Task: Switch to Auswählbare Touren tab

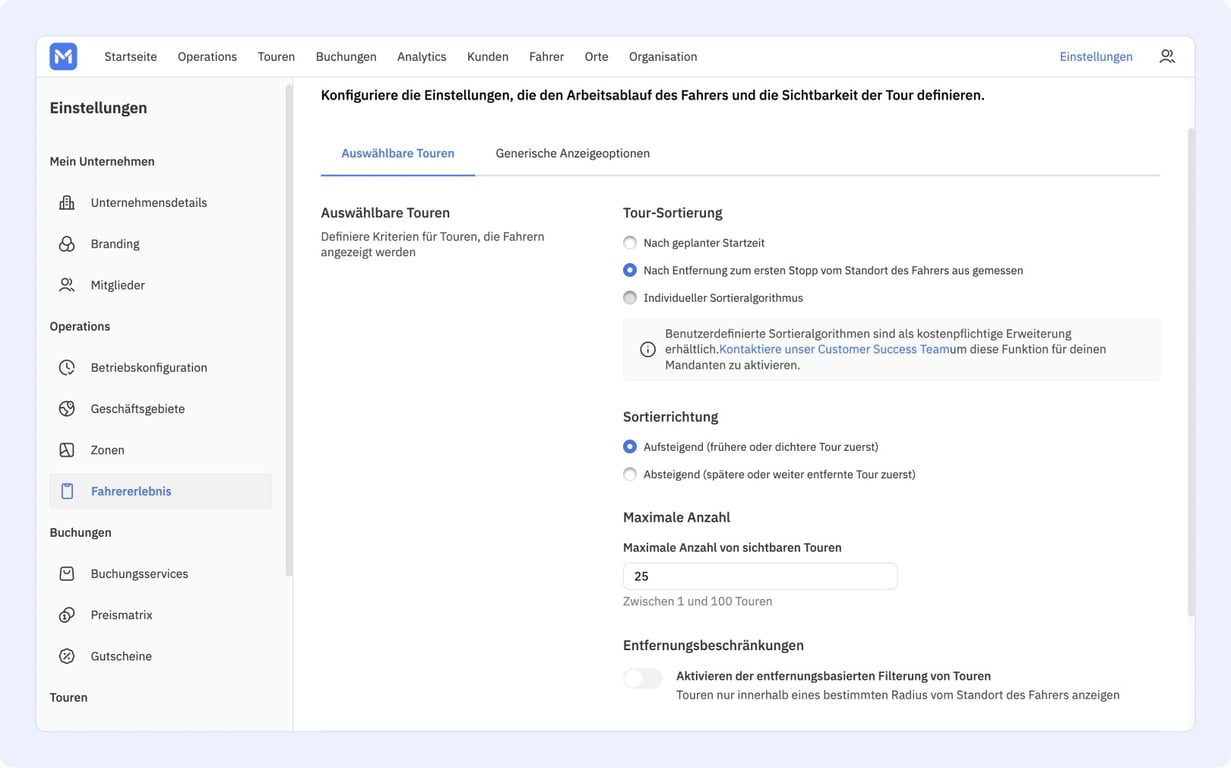Action: [398, 154]
